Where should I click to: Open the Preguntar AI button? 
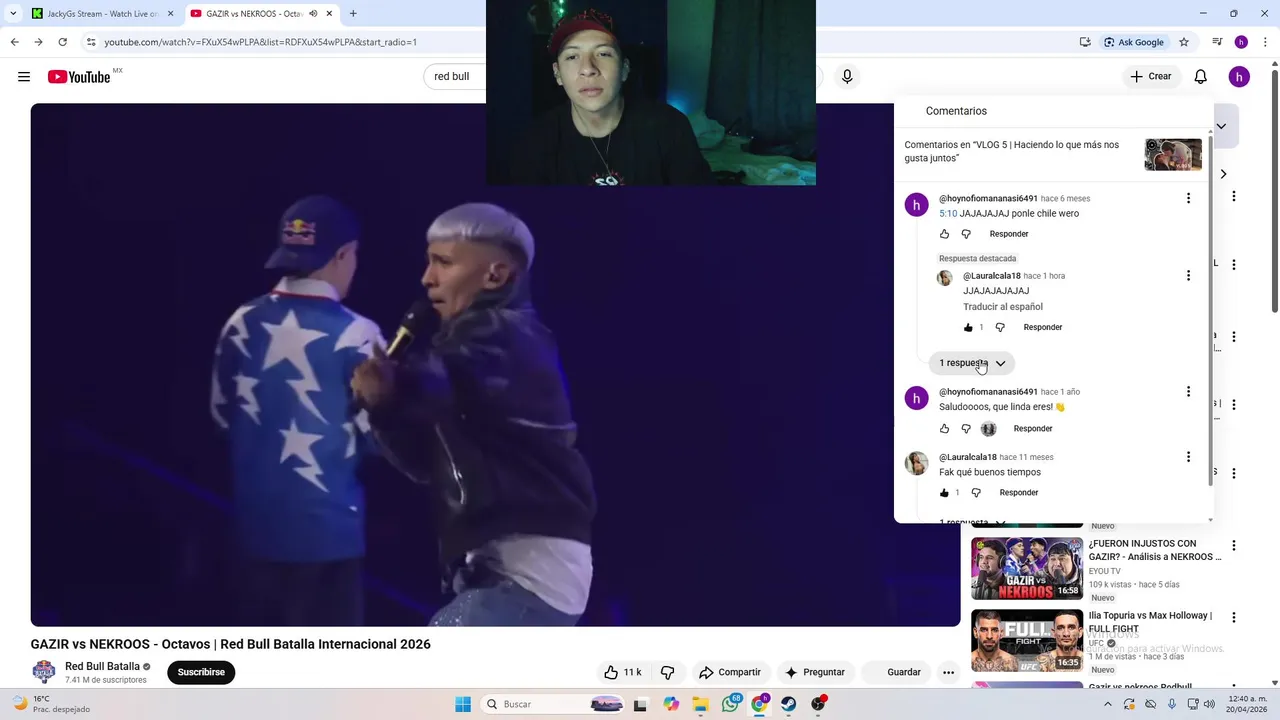click(815, 672)
